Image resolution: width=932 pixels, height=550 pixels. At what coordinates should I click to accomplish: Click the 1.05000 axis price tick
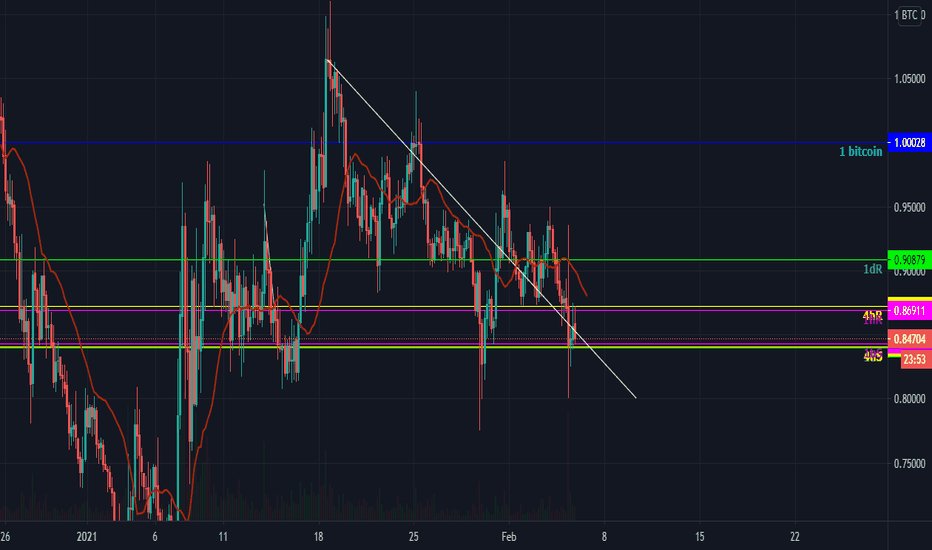(909, 79)
